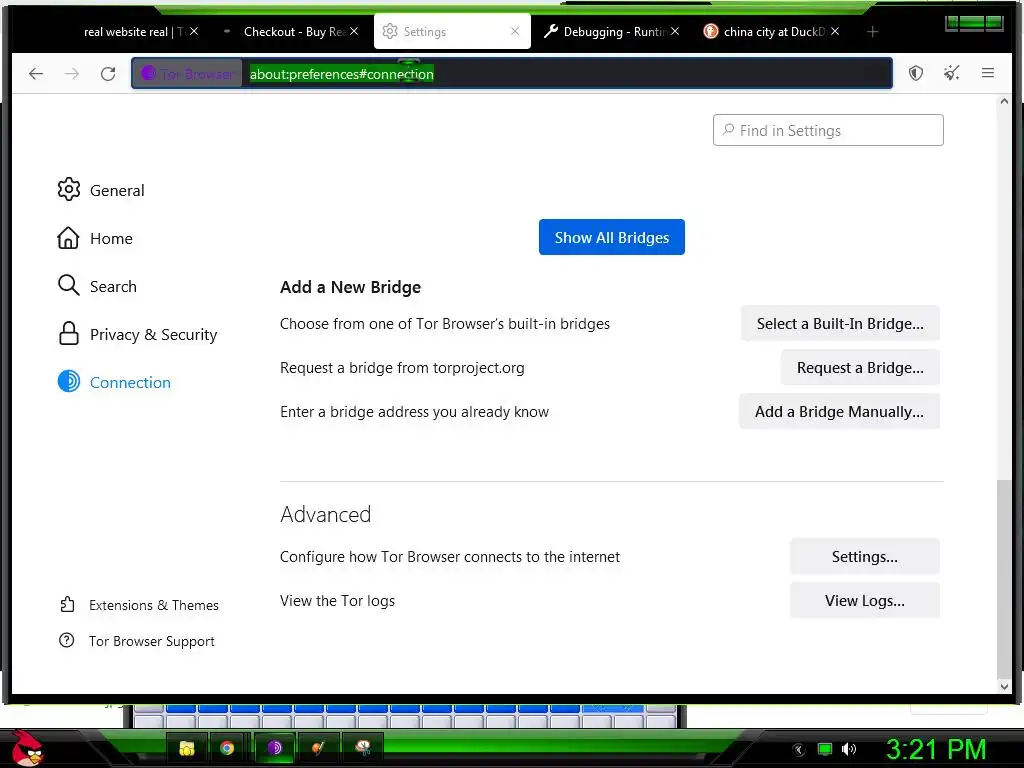This screenshot has width=1024, height=768.
Task: Click the Connection onion icon
Action: point(69,381)
